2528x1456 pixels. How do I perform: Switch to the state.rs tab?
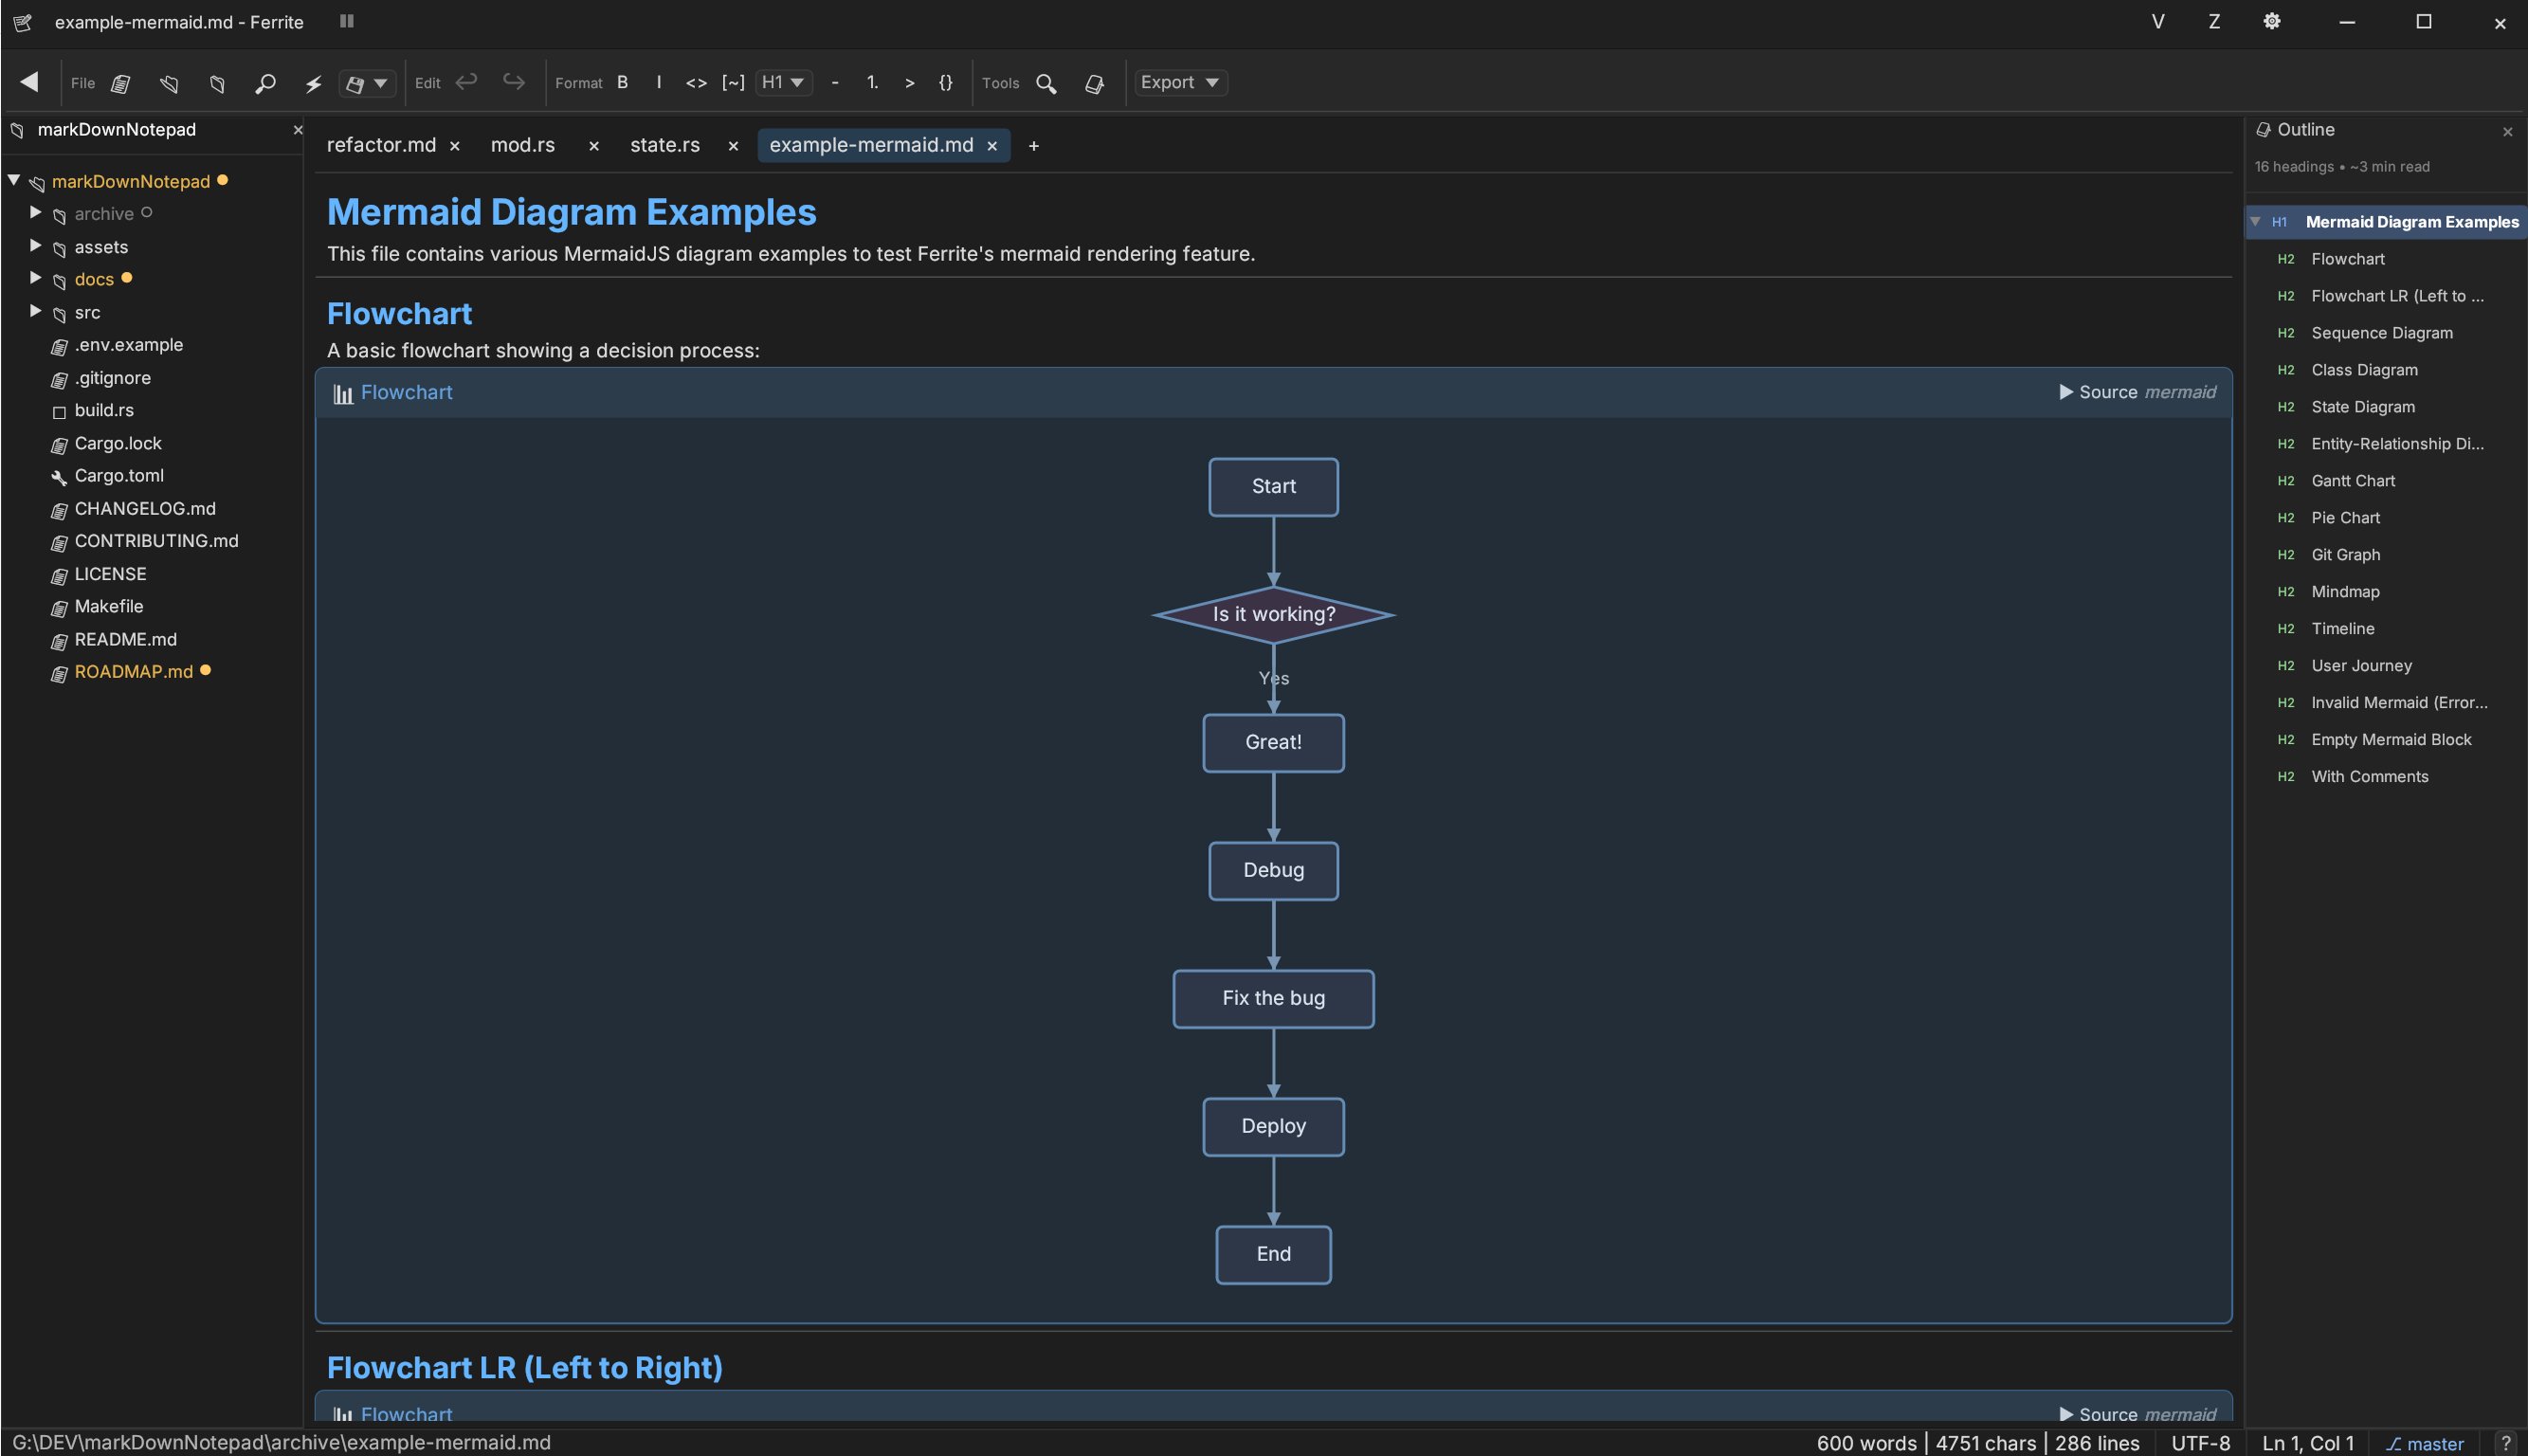[664, 145]
